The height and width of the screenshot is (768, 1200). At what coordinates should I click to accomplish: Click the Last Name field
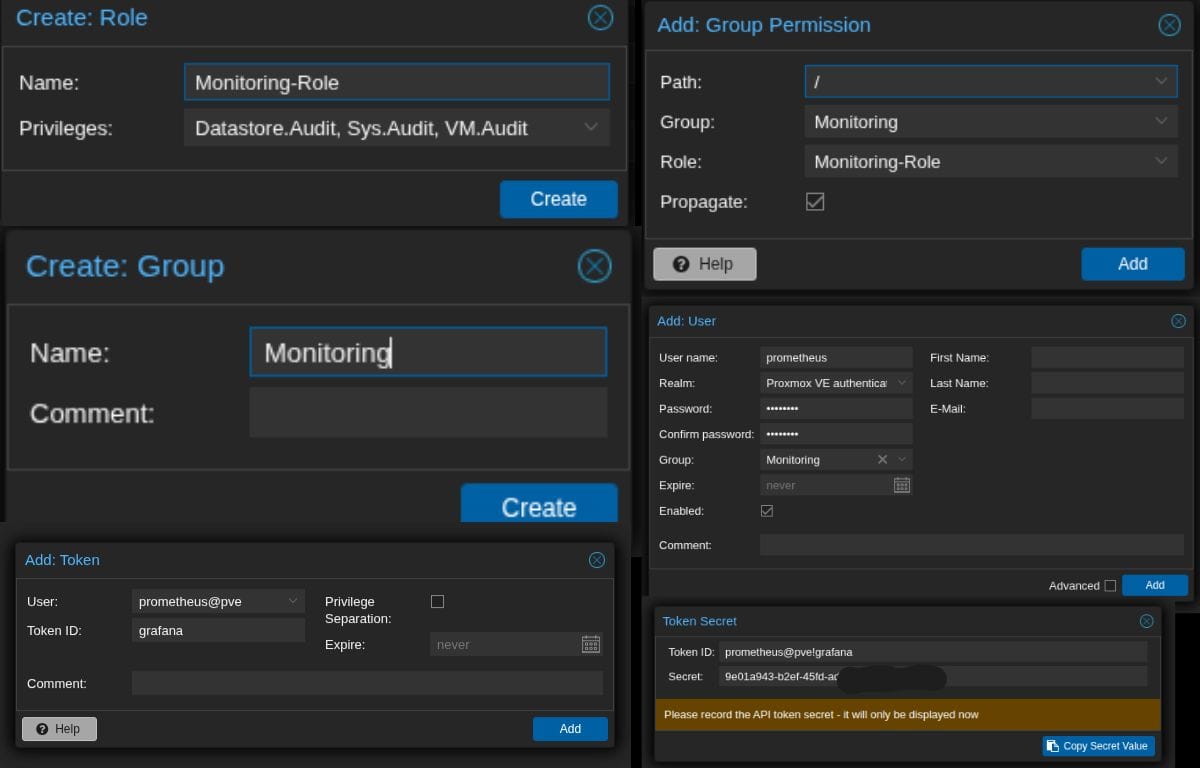(1107, 383)
